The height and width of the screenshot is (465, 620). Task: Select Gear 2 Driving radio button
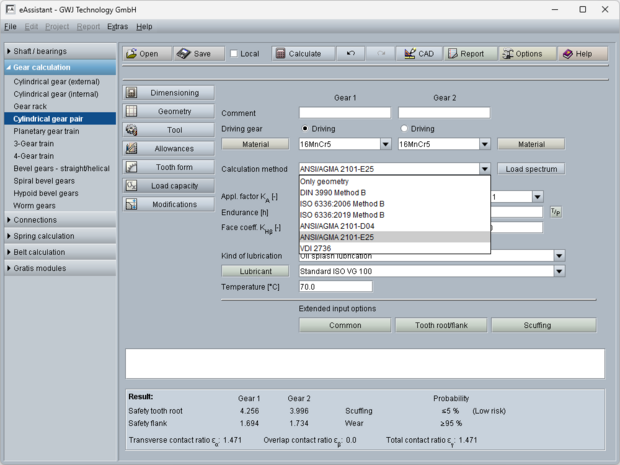coord(404,128)
